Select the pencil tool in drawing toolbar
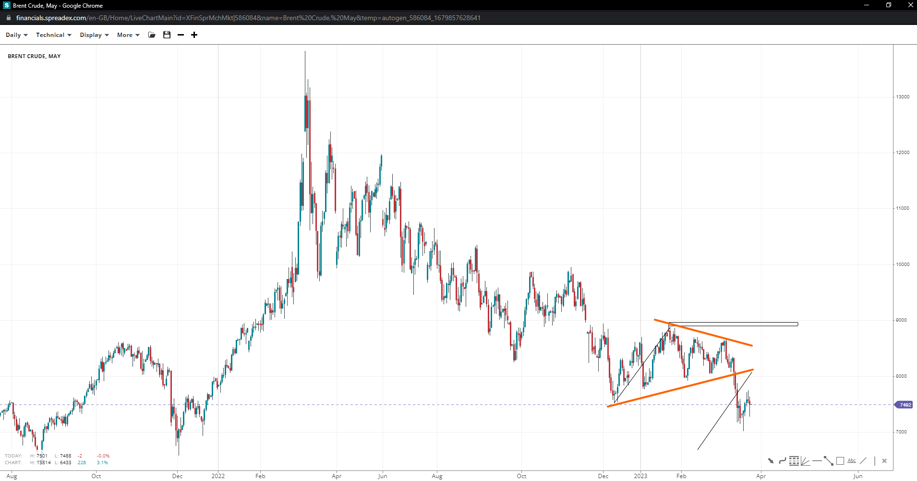917x481 pixels. tap(770, 461)
